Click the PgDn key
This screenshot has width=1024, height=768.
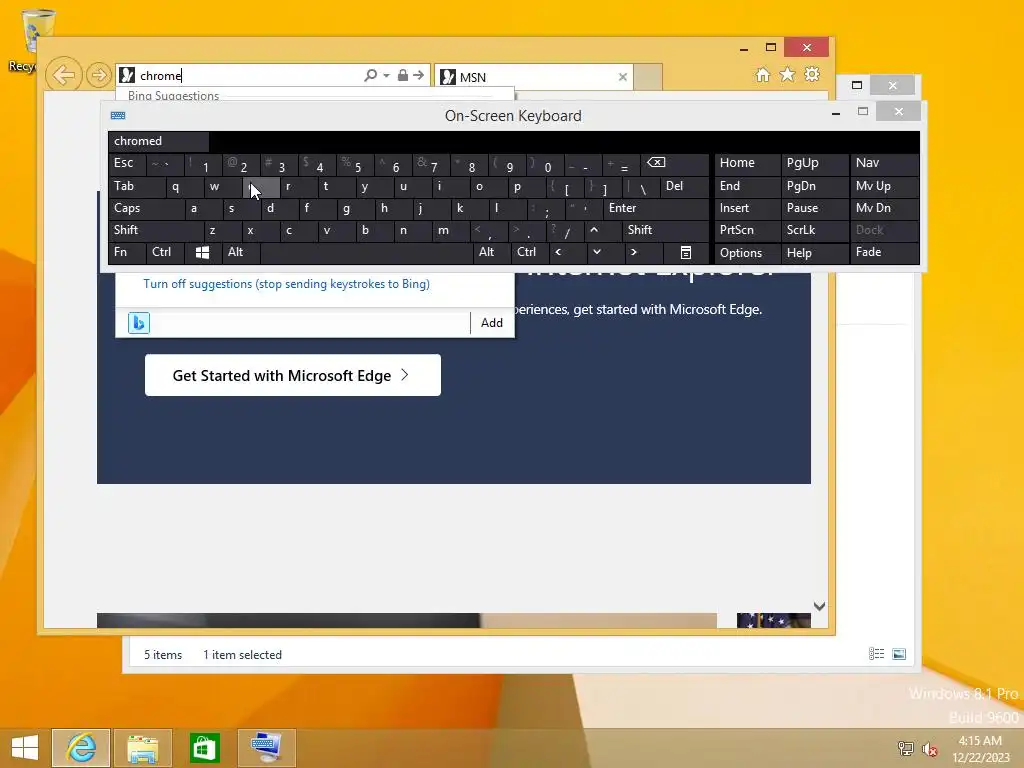(814, 187)
